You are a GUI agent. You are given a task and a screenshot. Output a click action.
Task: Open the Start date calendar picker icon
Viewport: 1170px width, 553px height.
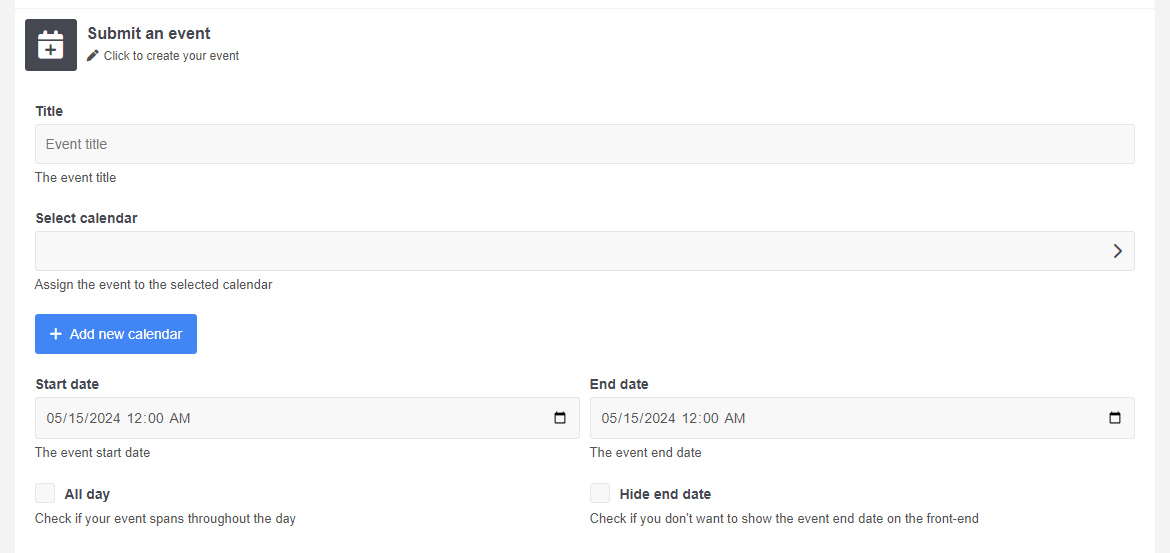pyautogui.click(x=560, y=418)
